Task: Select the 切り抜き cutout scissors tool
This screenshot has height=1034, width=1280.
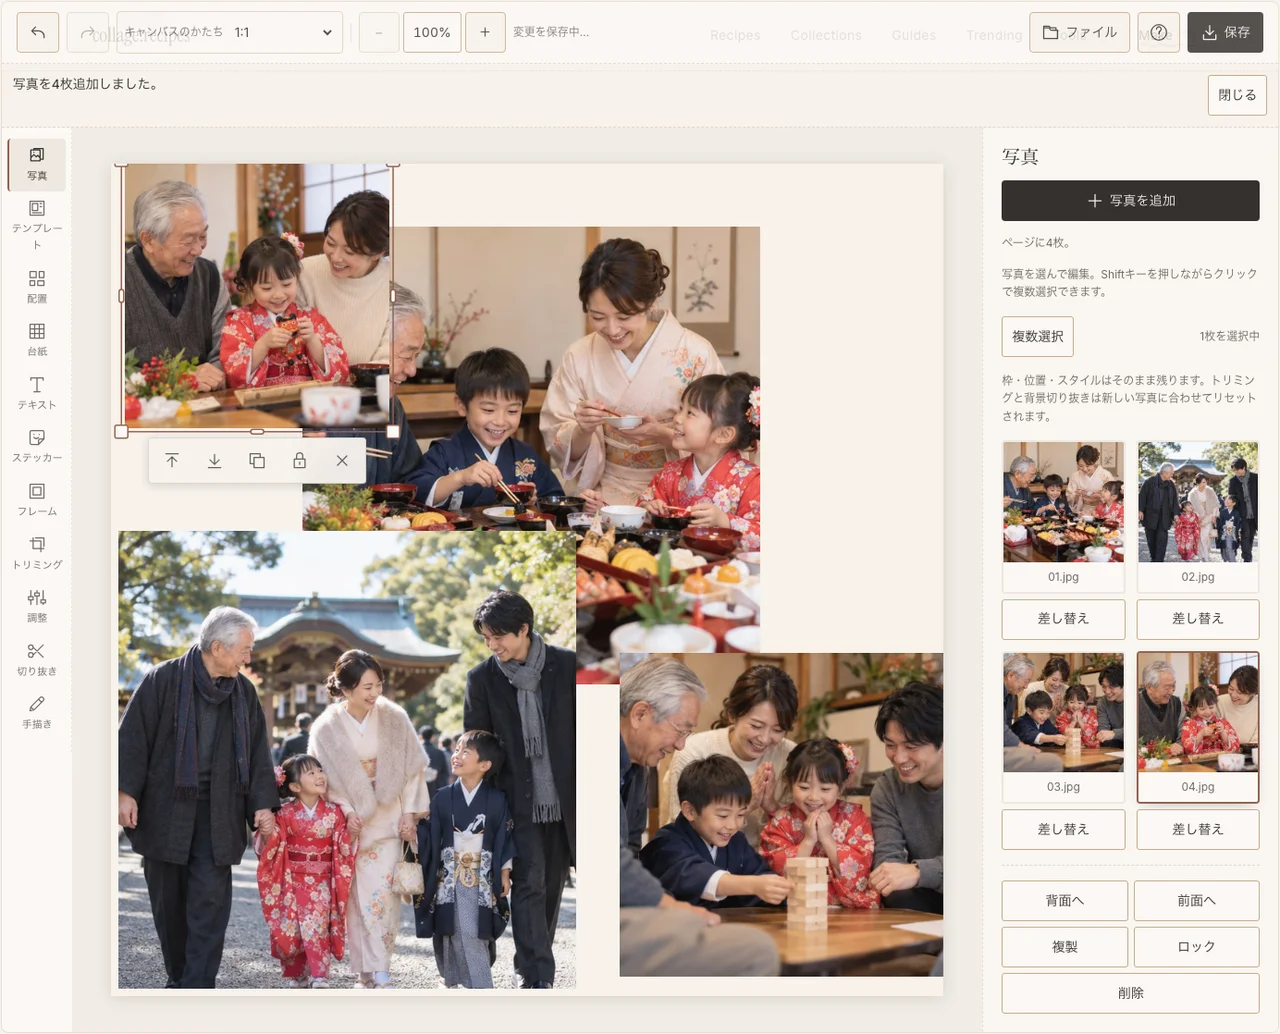Action: [x=37, y=659]
